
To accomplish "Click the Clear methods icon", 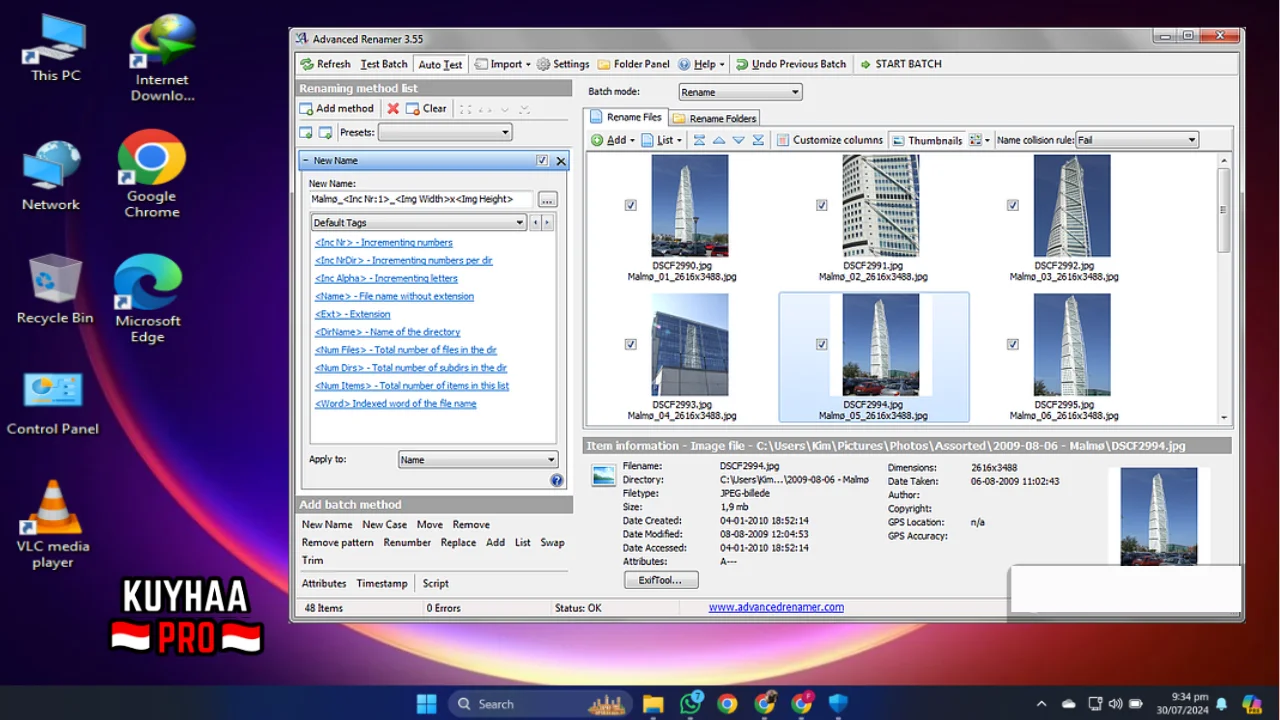I will tap(412, 109).
